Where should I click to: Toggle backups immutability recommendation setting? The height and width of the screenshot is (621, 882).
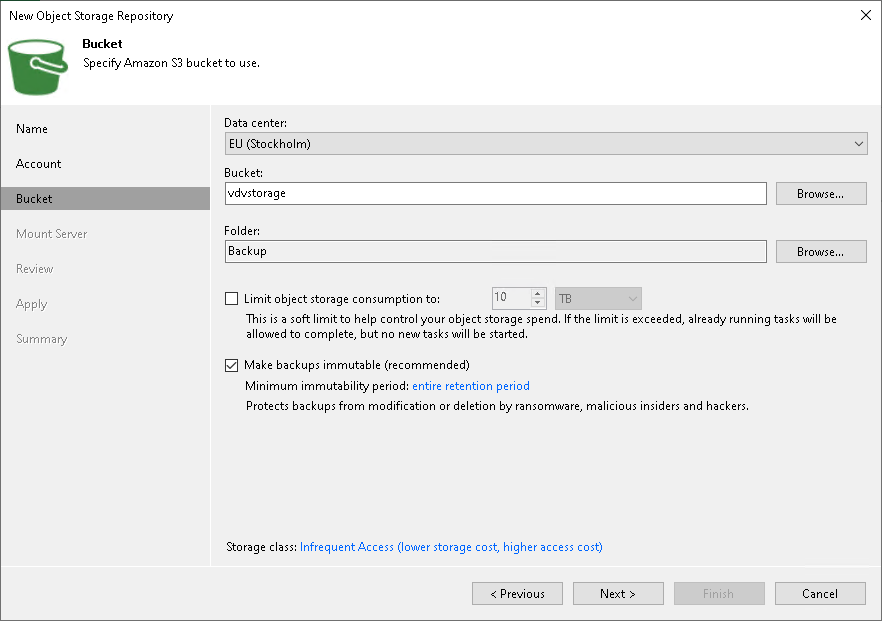[x=231, y=365]
